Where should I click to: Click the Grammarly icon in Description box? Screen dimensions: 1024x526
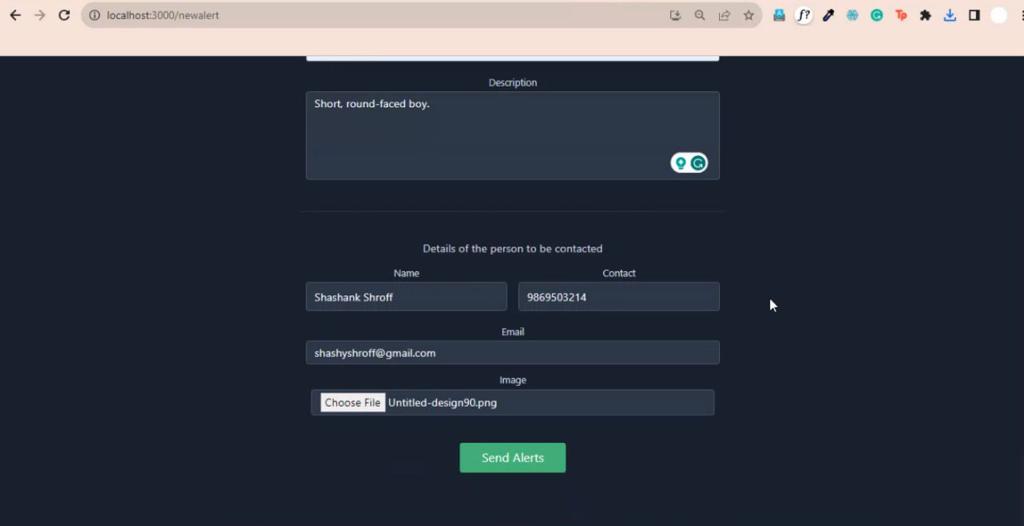698,163
